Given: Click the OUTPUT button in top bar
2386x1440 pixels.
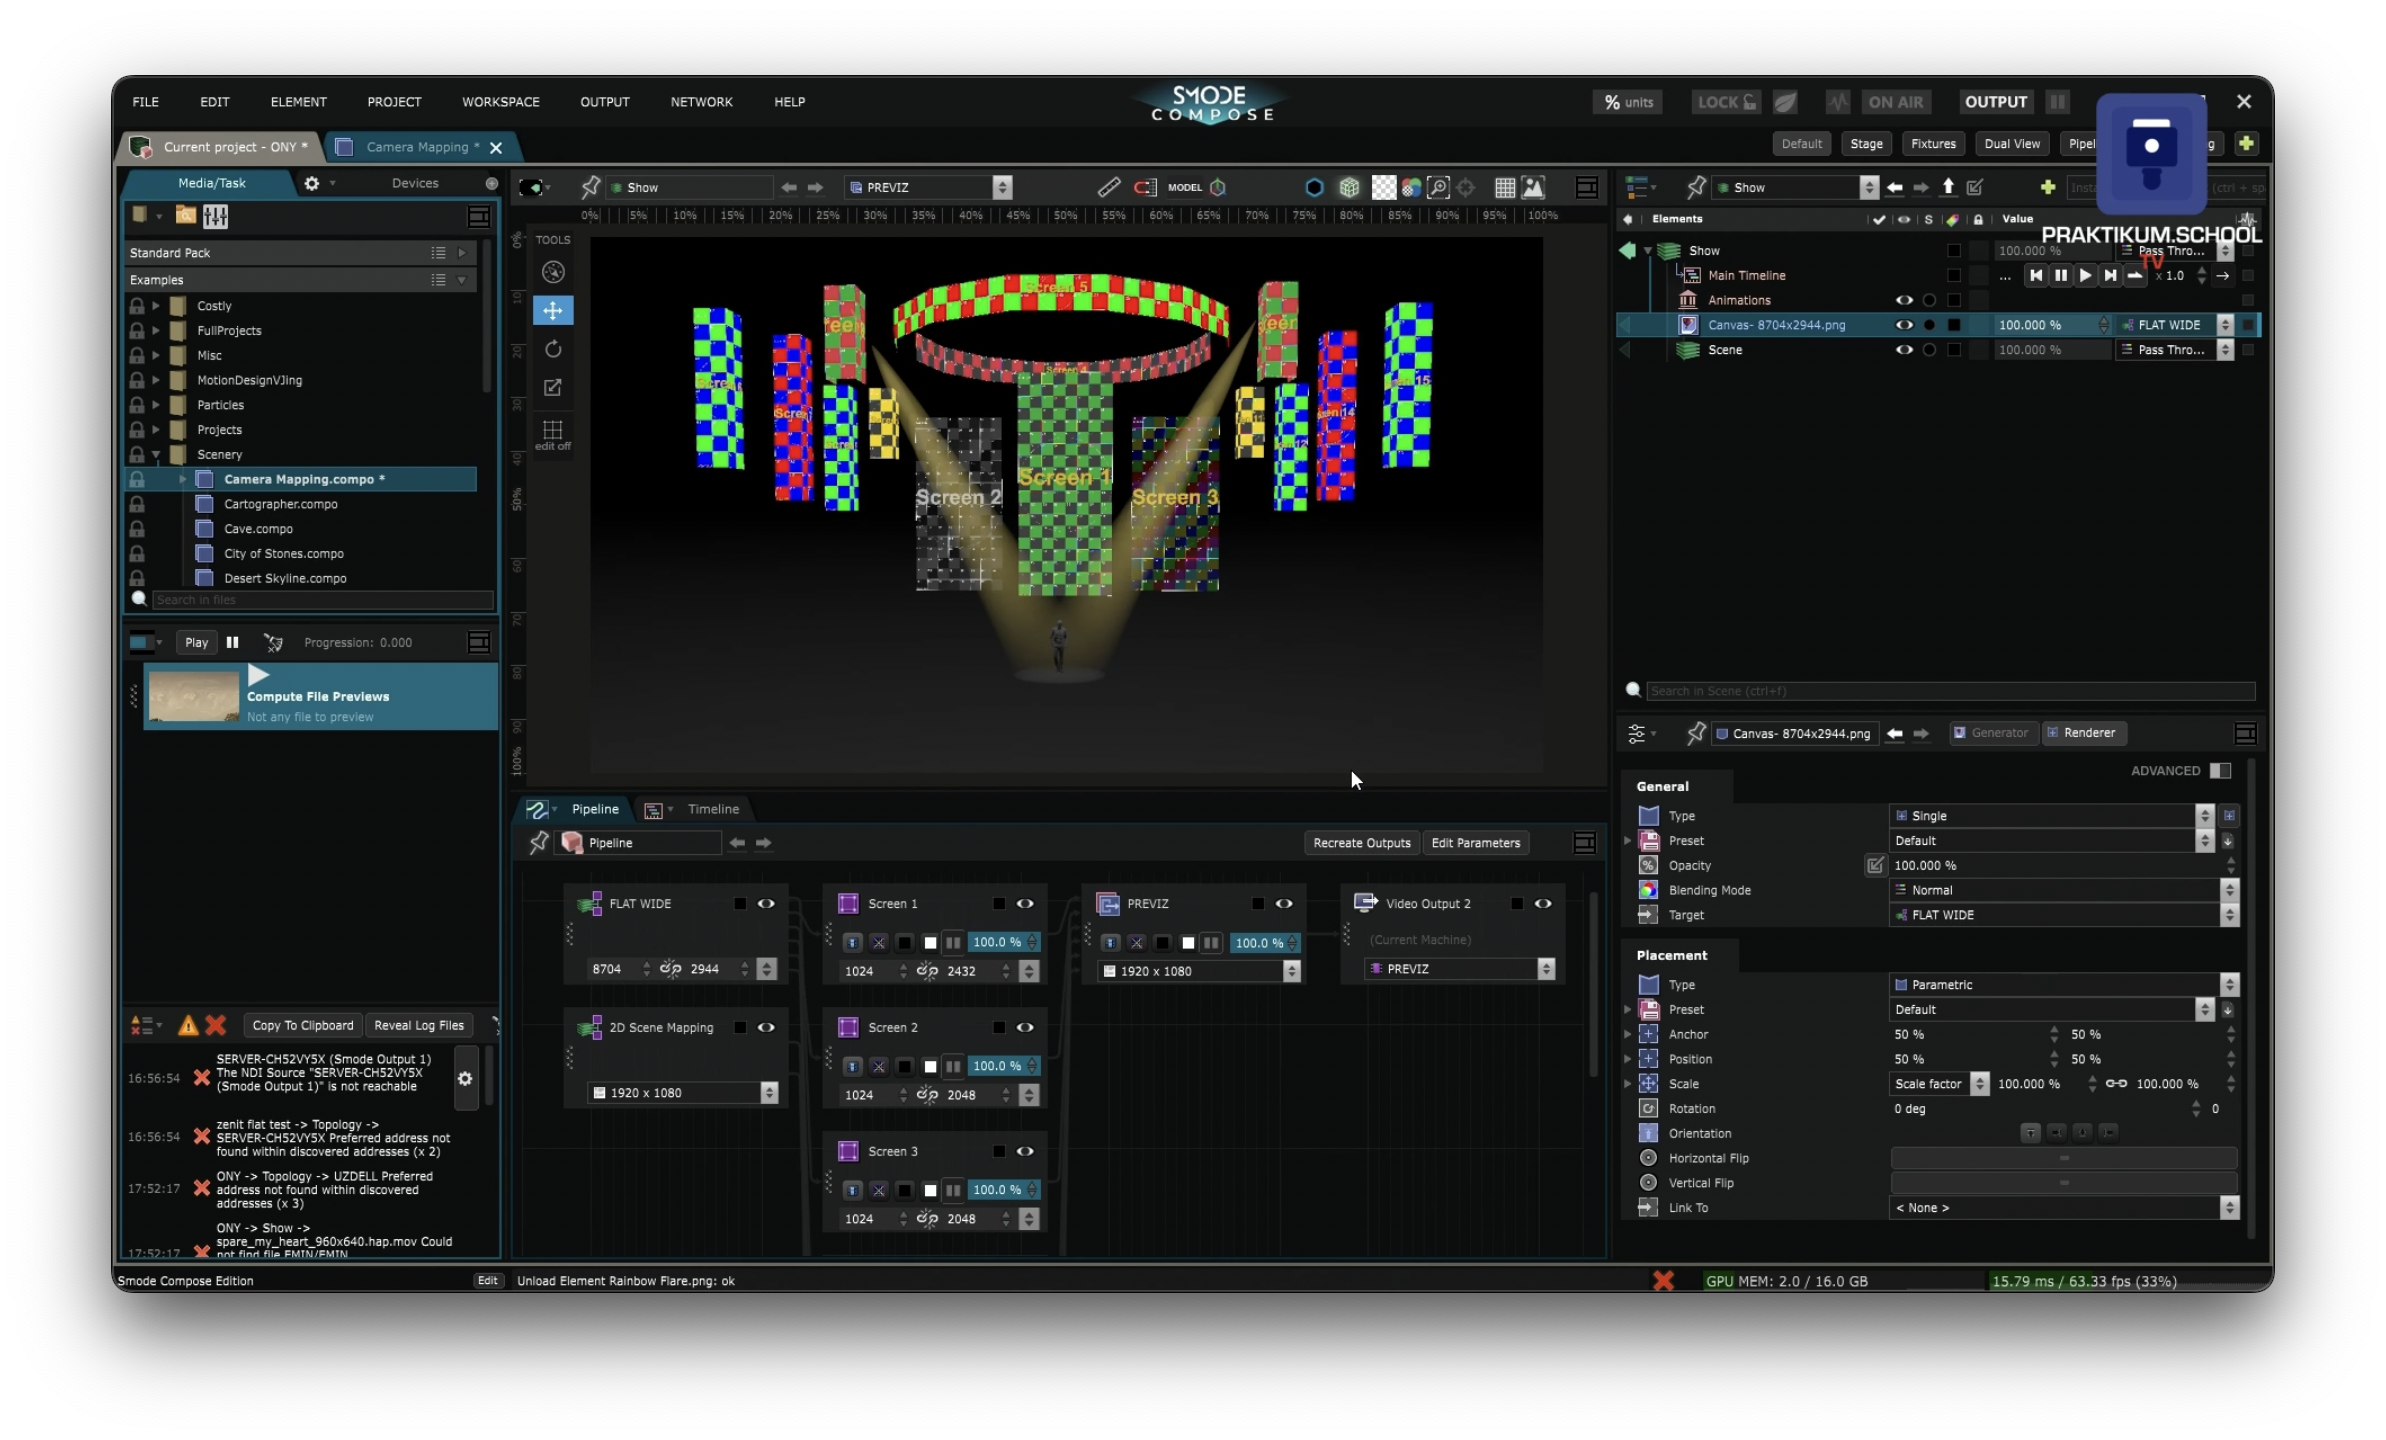Looking at the screenshot, I should coord(1995,102).
